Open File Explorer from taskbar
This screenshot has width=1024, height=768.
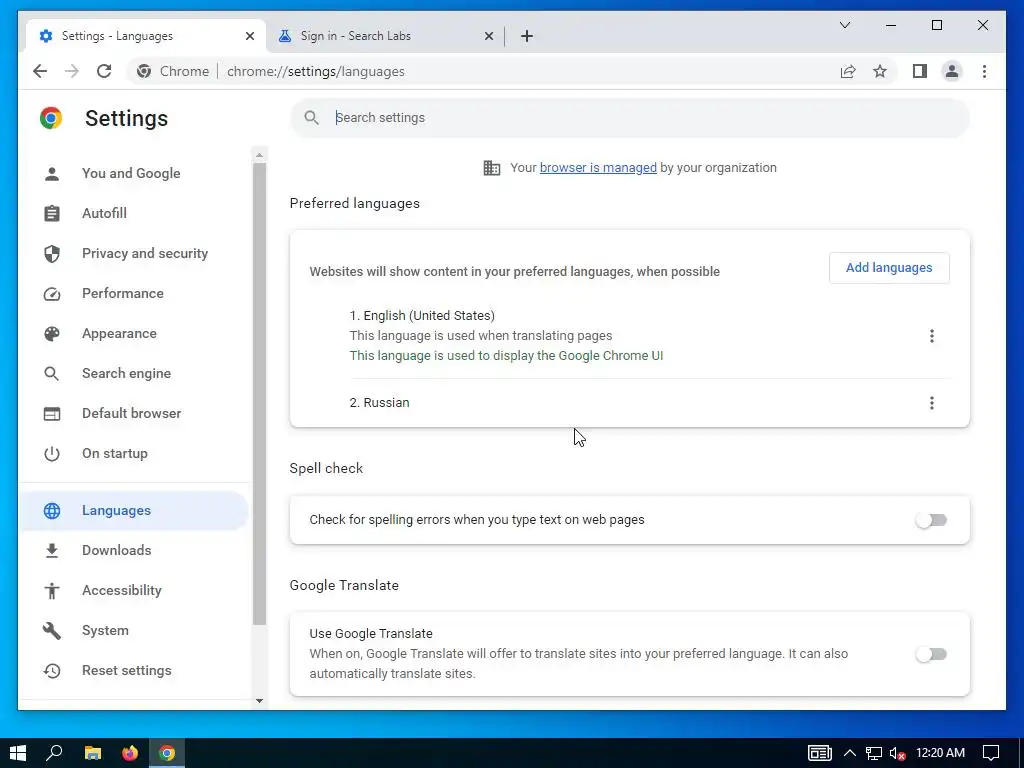tap(93, 753)
